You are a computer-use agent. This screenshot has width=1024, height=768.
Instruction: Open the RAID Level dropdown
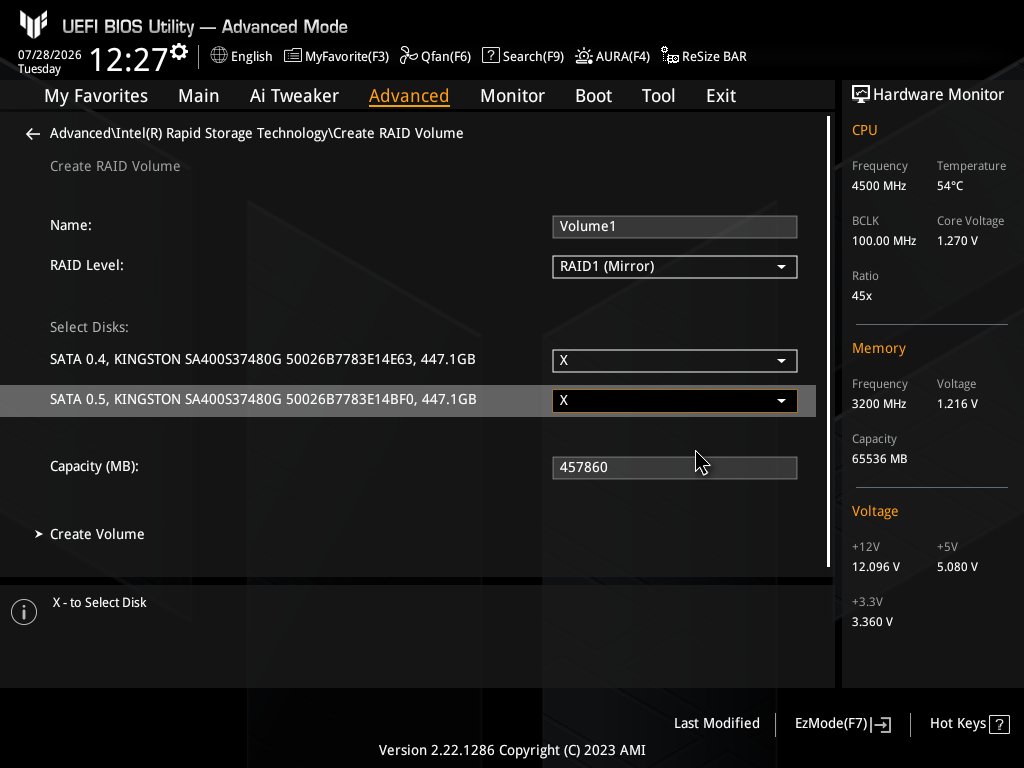pyautogui.click(x=675, y=266)
